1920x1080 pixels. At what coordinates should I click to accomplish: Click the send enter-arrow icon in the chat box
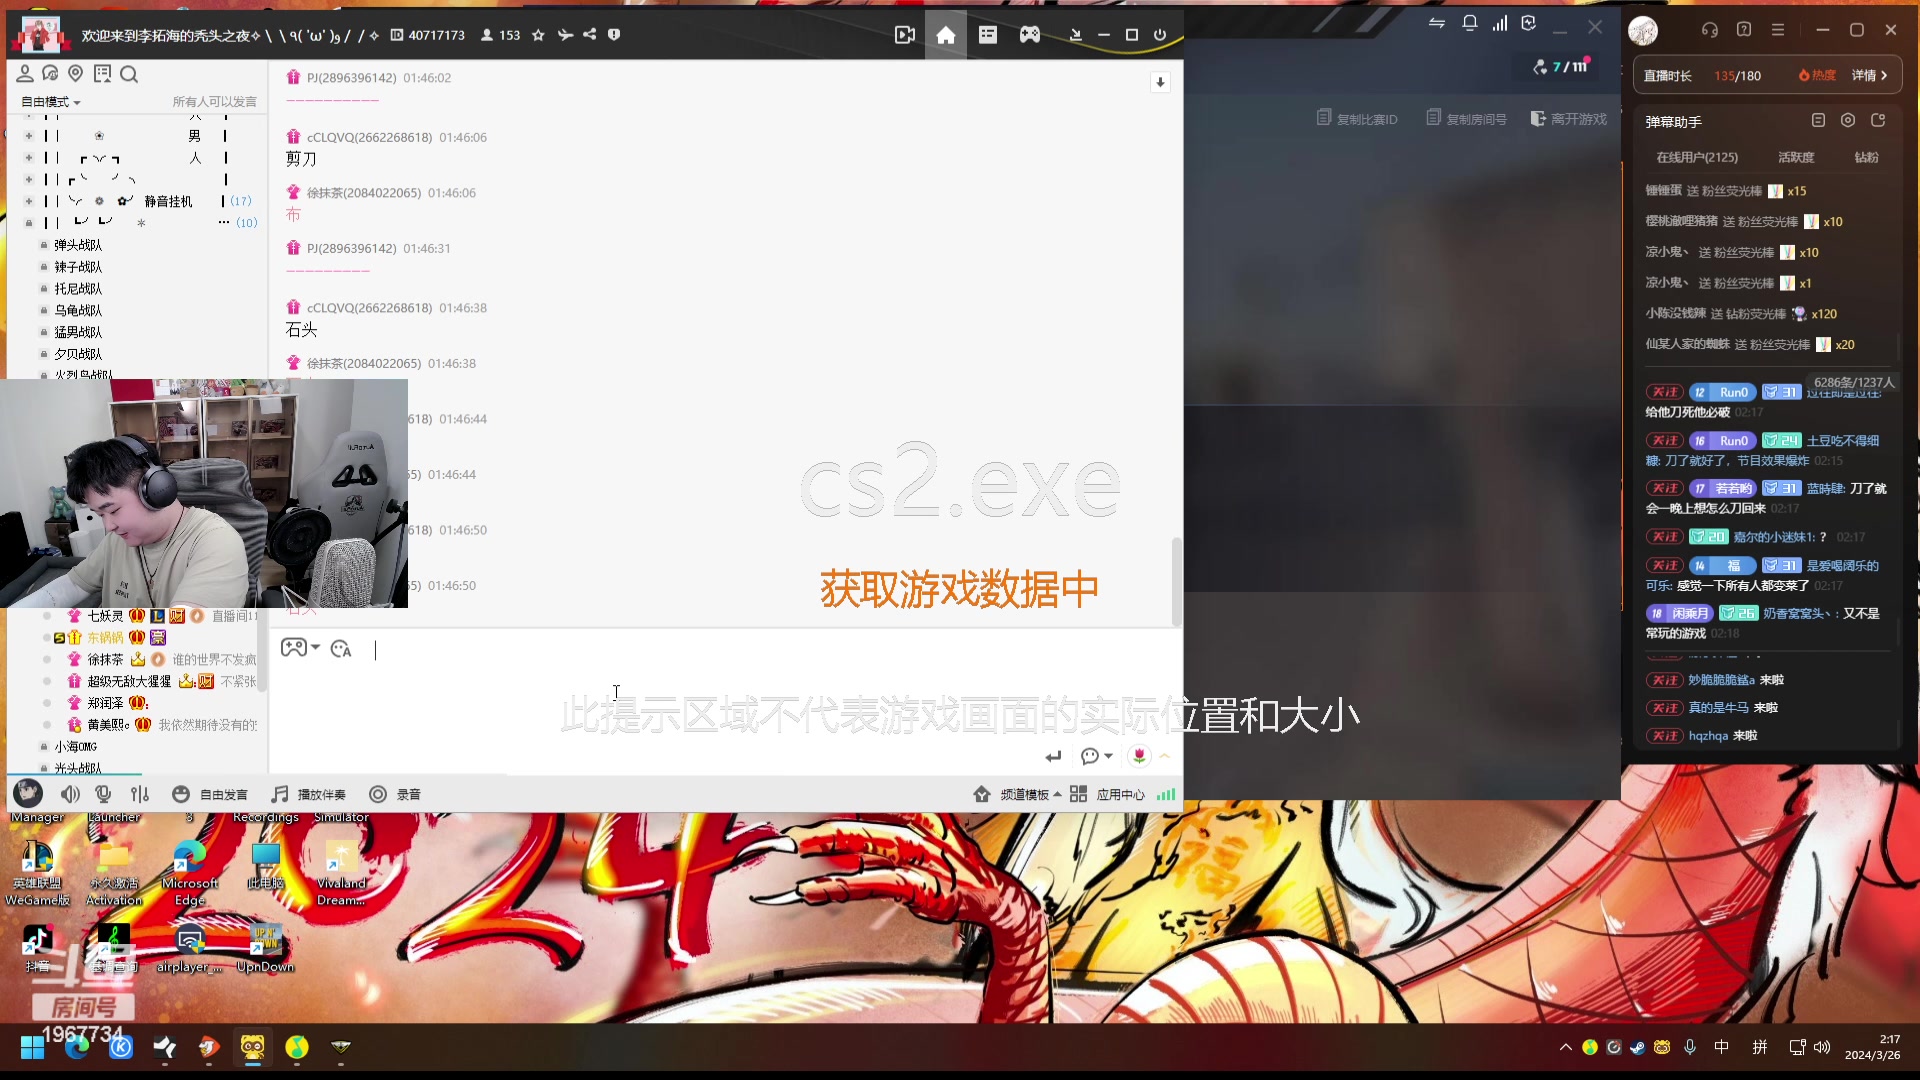[1053, 757]
